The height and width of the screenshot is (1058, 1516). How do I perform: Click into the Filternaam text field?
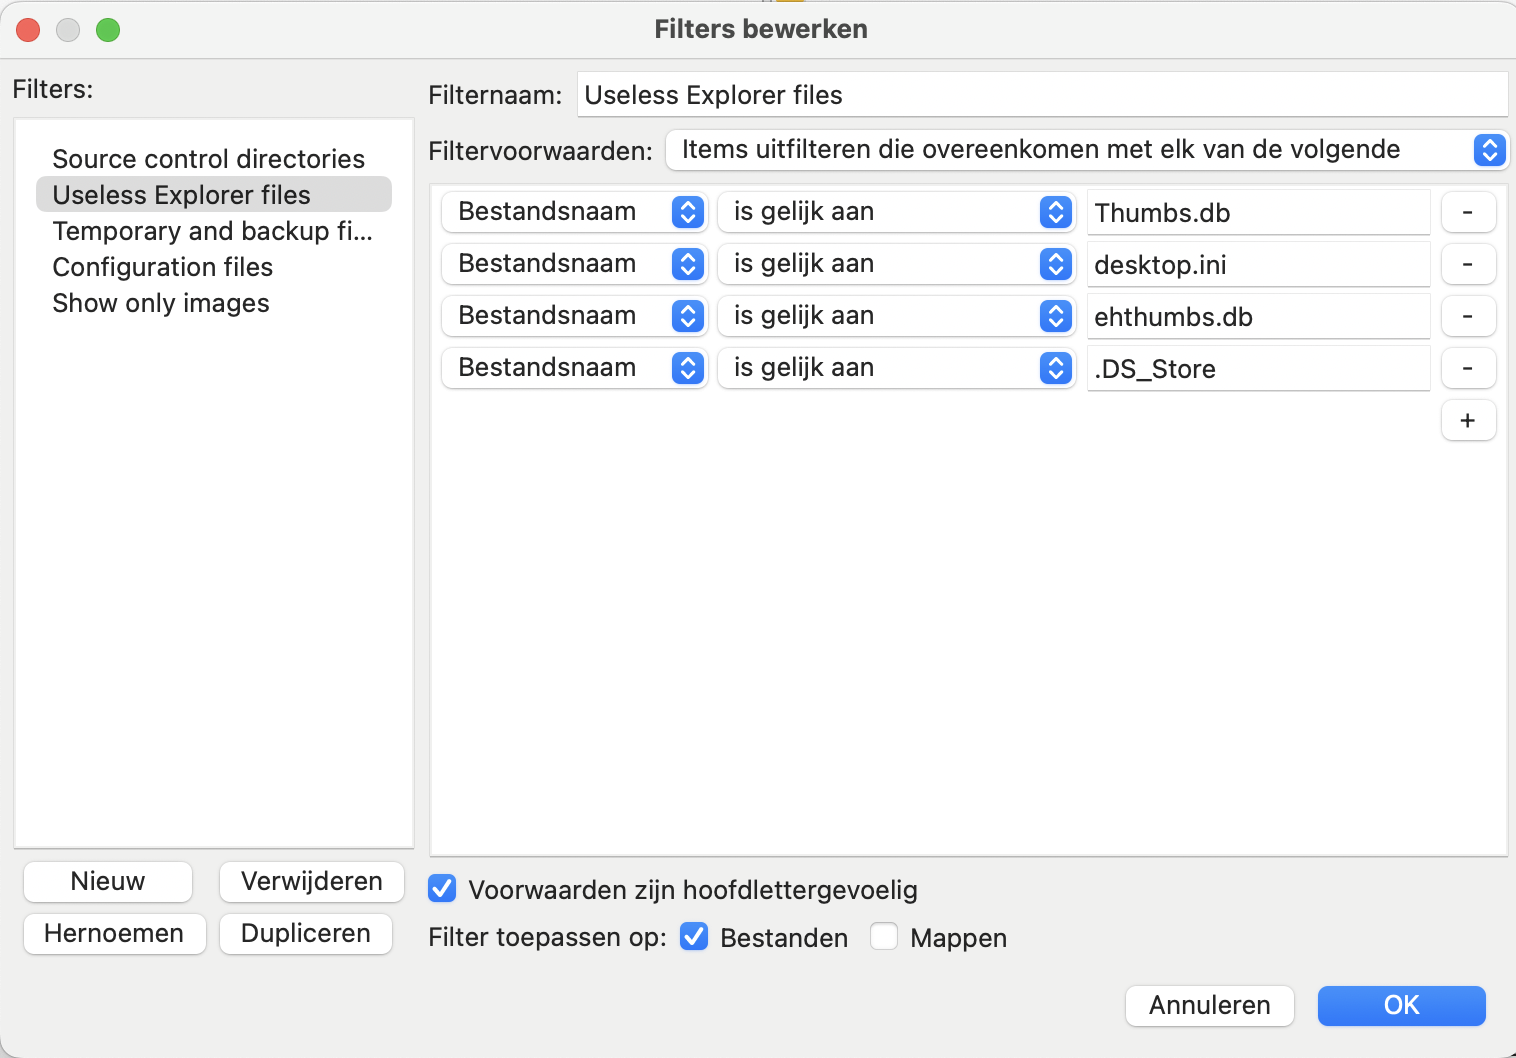[1041, 95]
